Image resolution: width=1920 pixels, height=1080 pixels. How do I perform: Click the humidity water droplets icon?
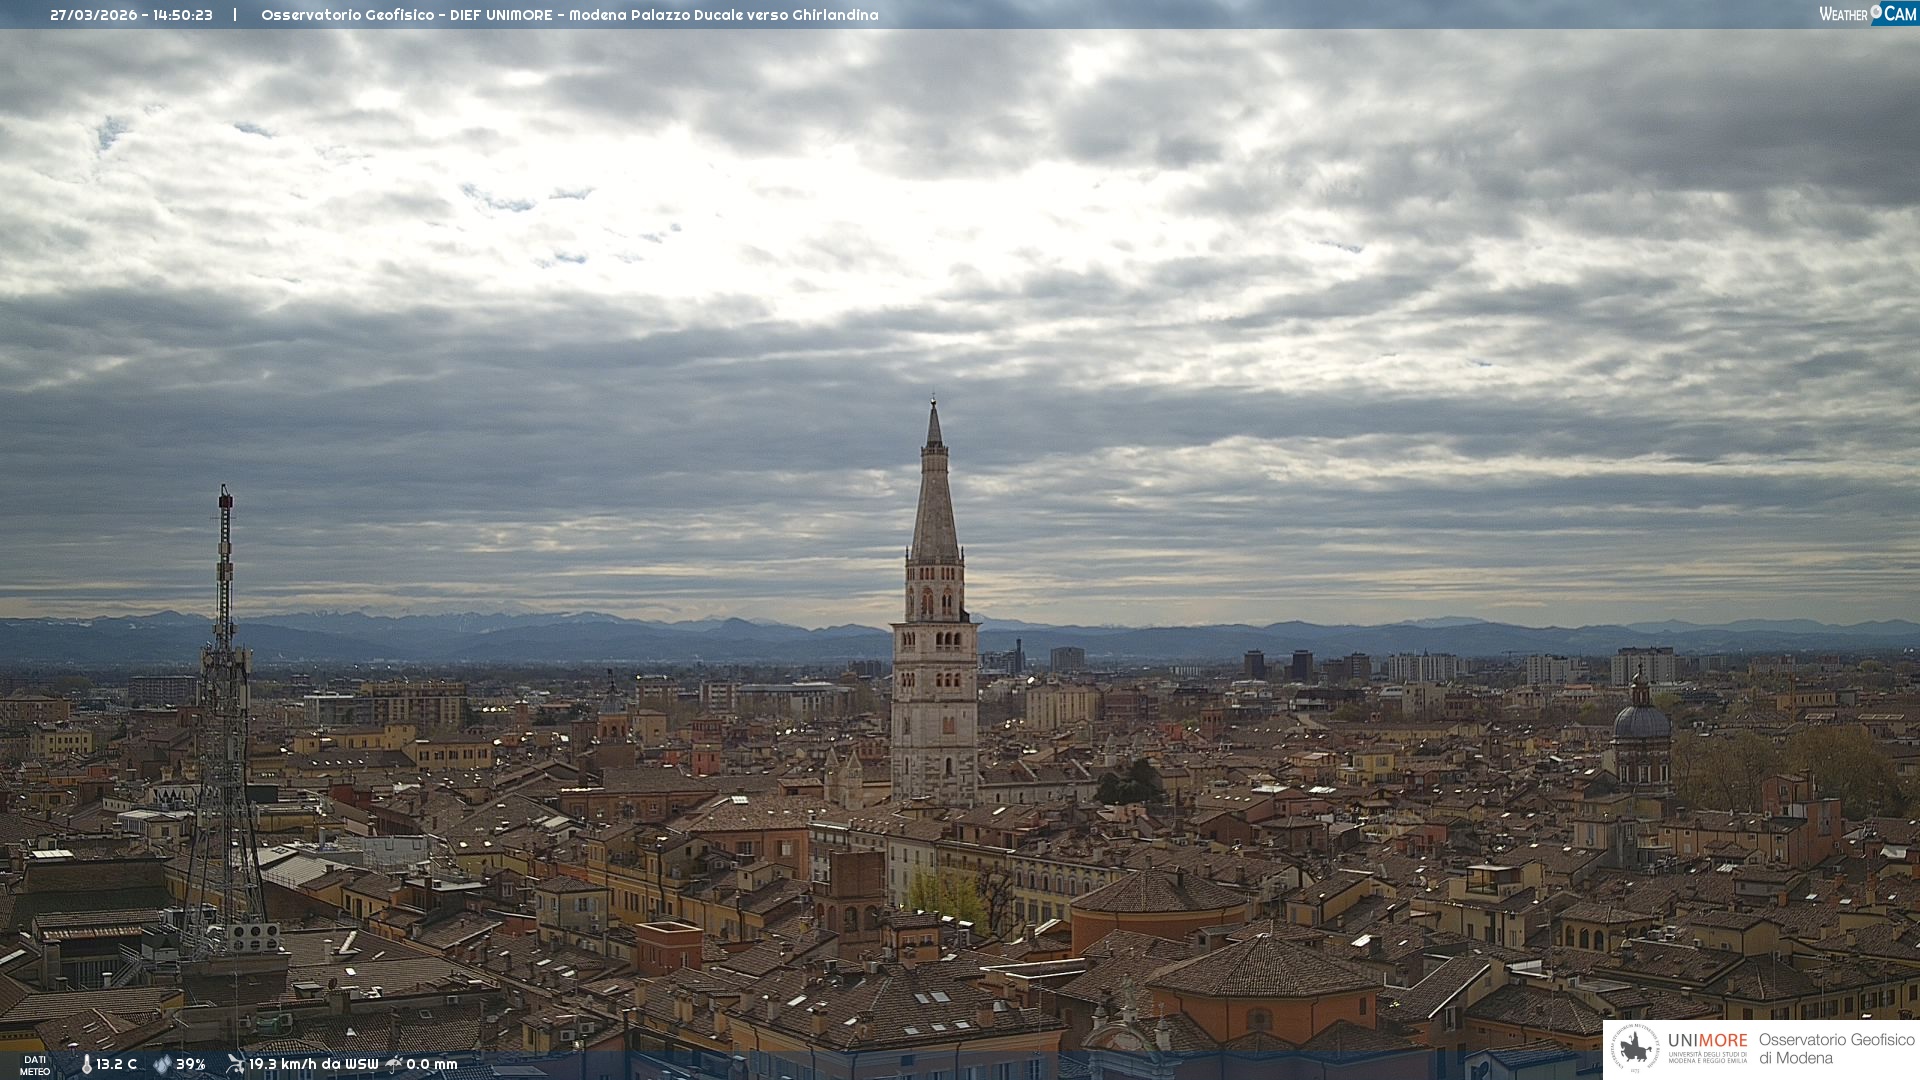[x=162, y=1064]
